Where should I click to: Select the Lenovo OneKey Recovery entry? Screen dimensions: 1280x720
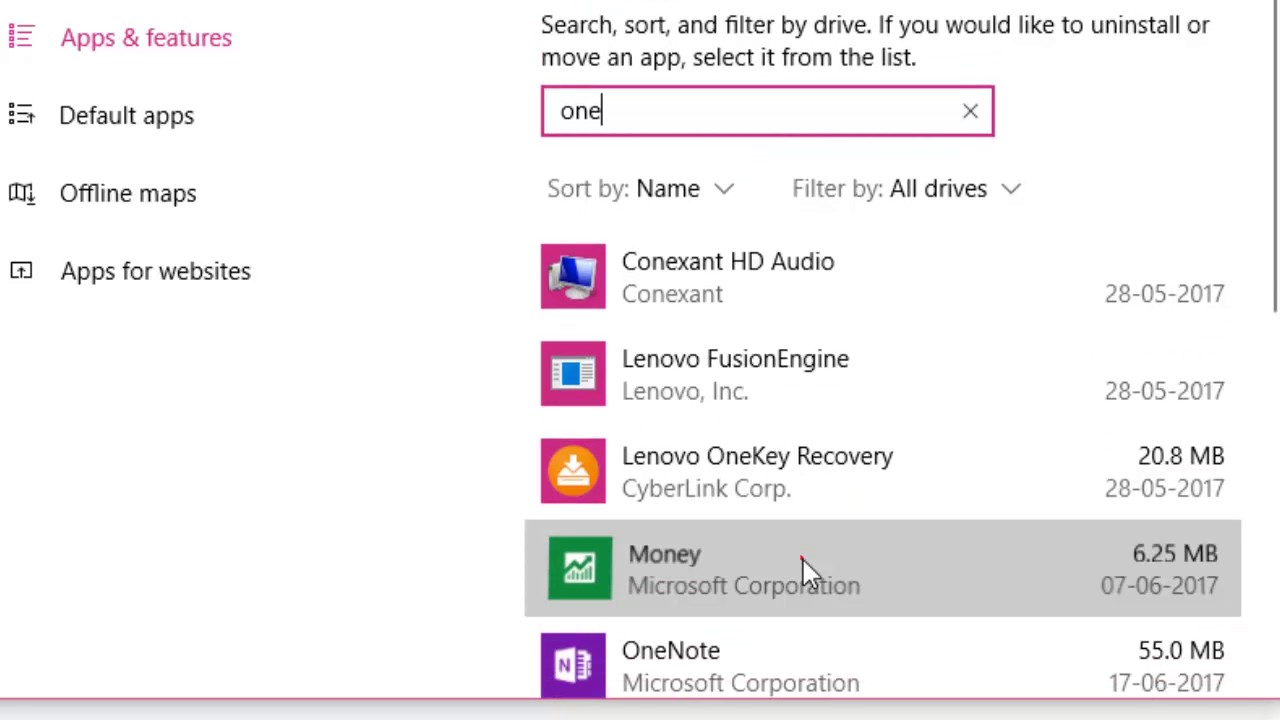click(880, 472)
